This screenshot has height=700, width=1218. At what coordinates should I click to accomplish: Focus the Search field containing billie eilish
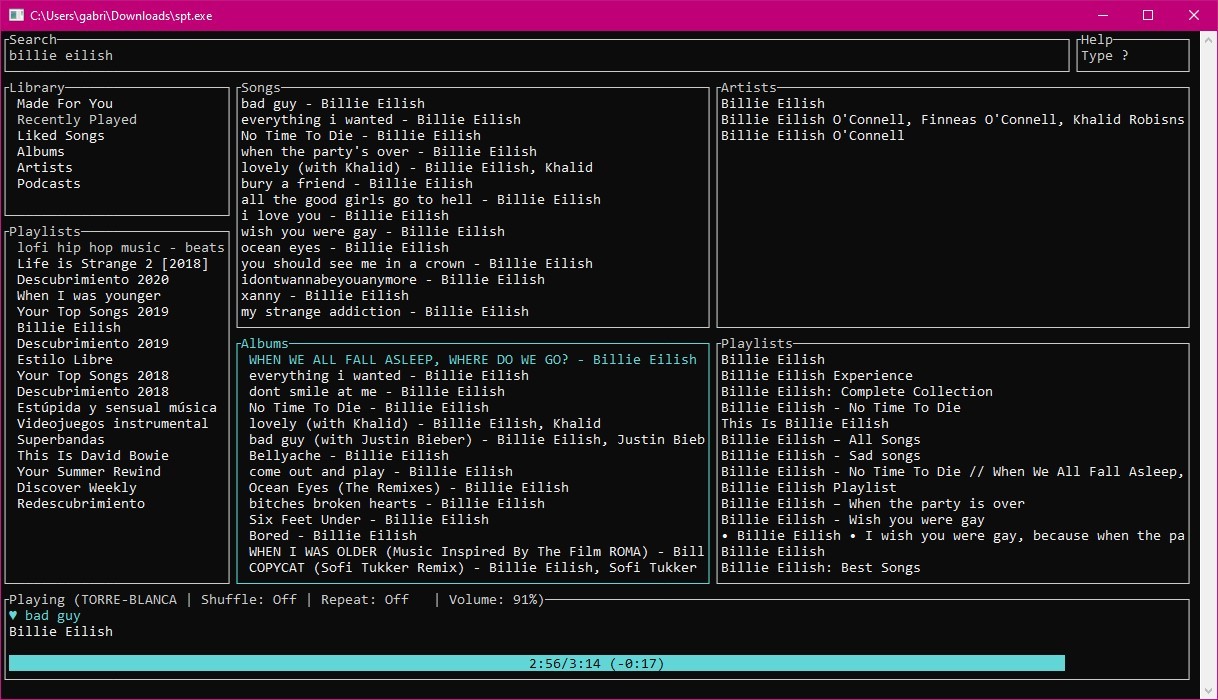pyautogui.click(x=537, y=56)
